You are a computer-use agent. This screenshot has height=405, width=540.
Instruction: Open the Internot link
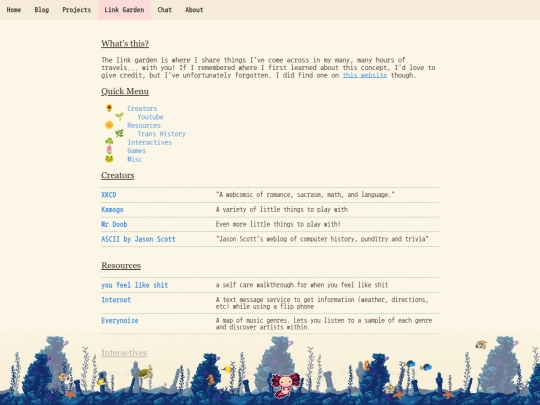116,300
